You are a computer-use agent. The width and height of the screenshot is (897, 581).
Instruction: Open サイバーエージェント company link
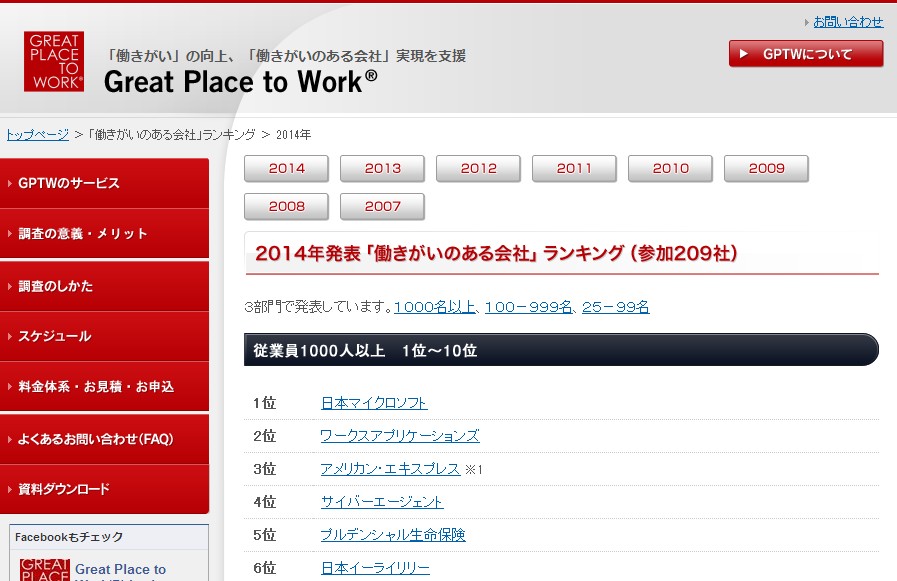(x=382, y=502)
